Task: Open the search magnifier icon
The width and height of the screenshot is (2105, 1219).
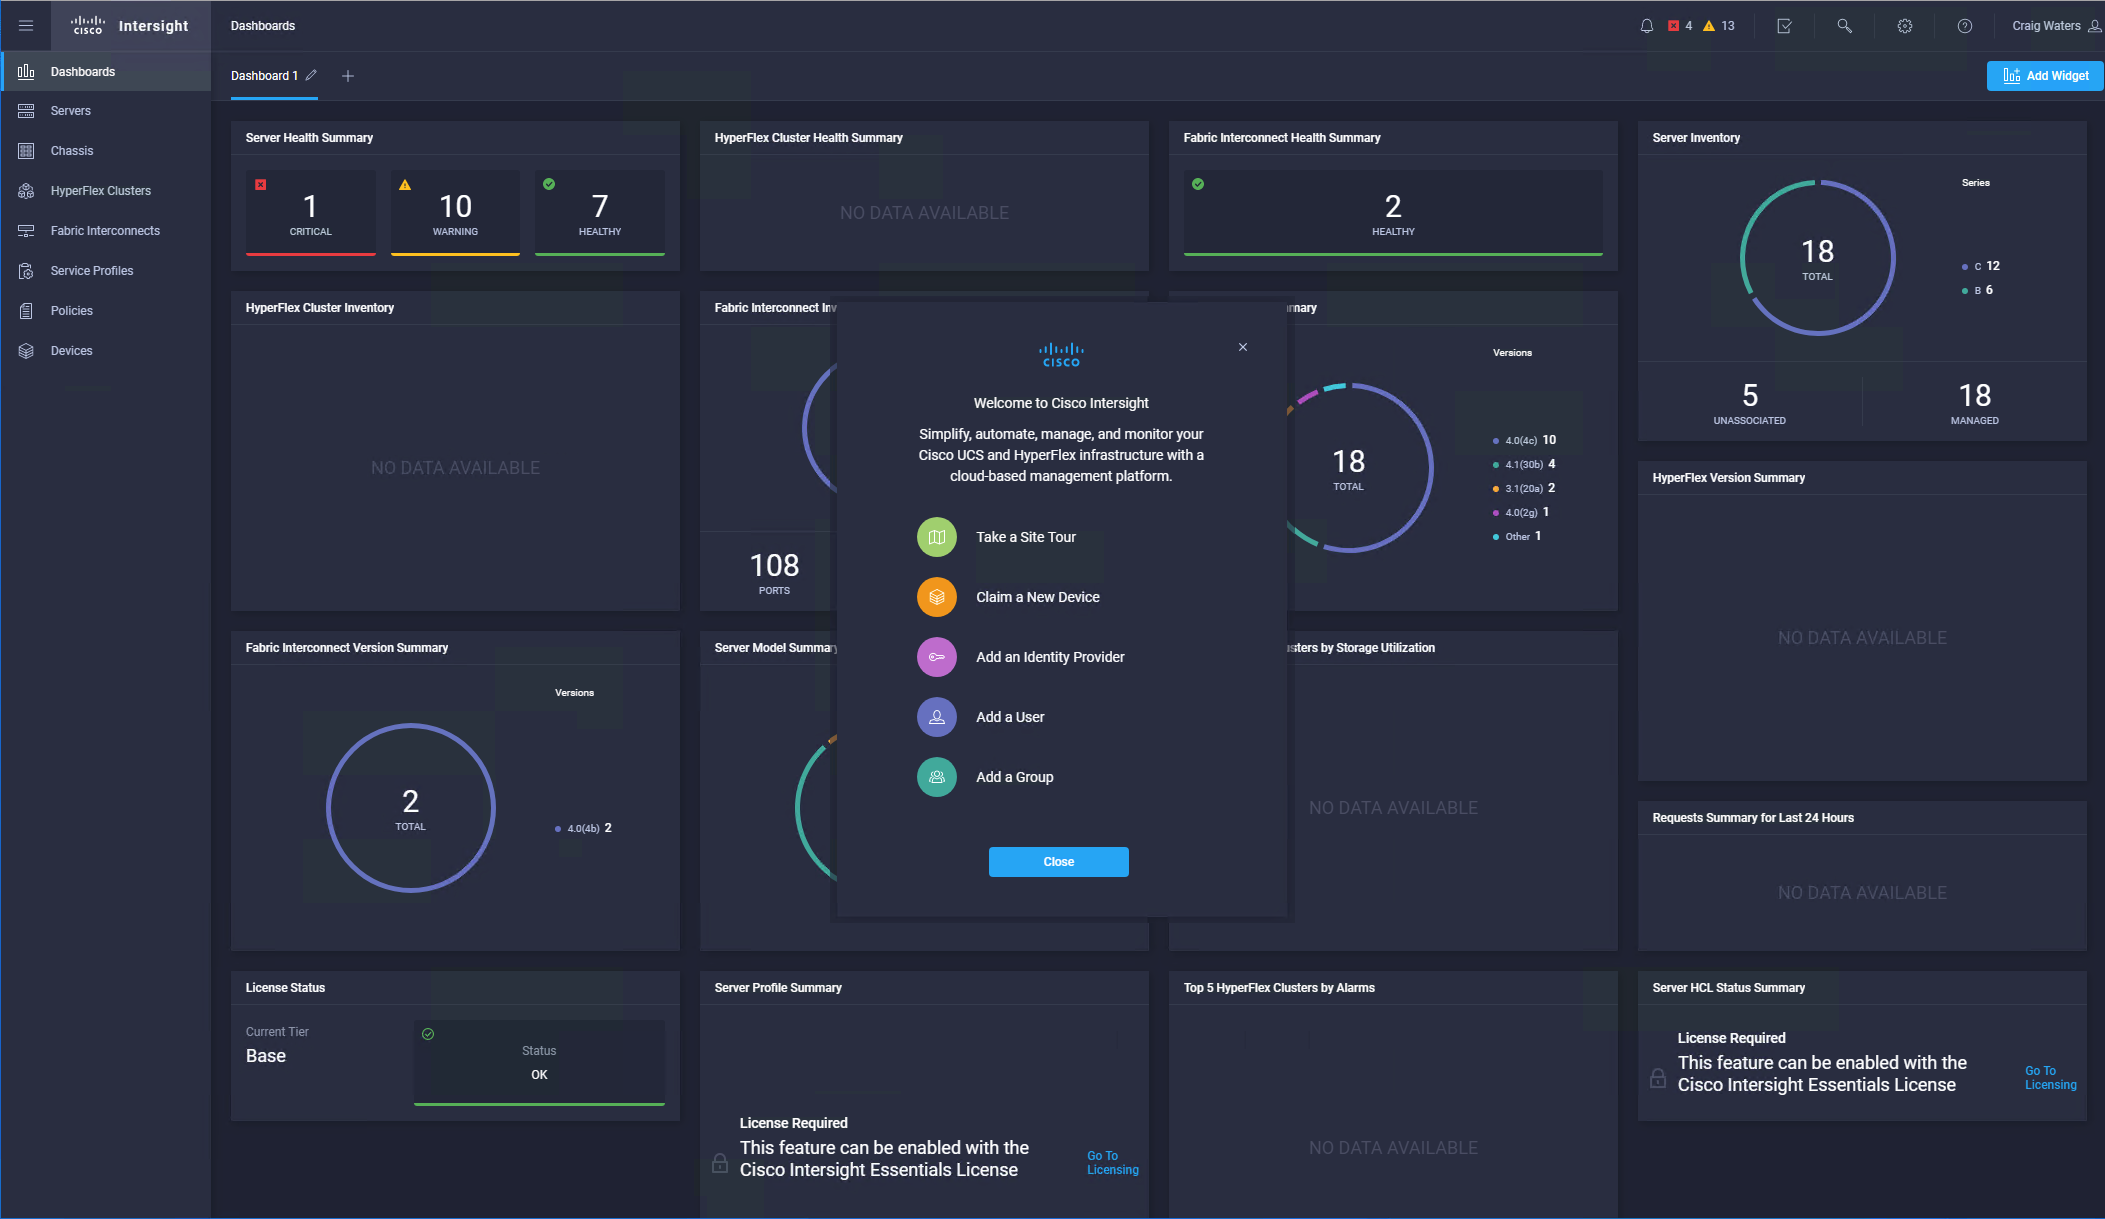Action: coord(1844,26)
